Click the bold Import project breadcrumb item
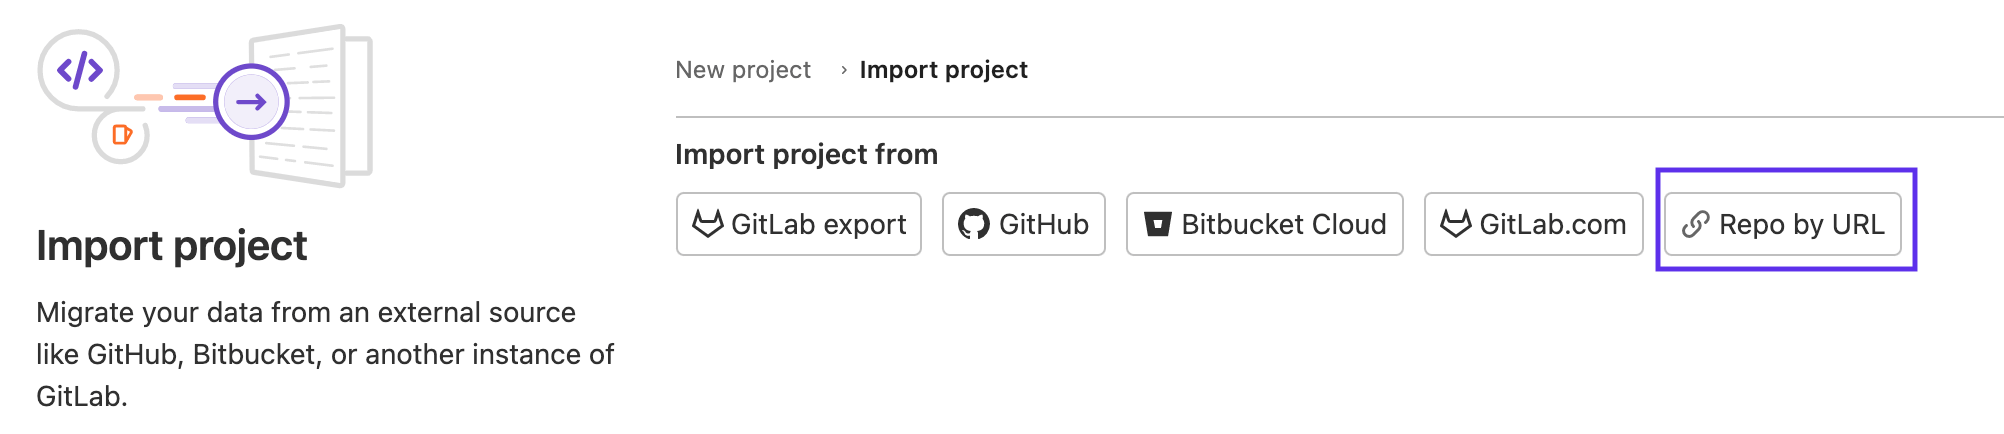The height and width of the screenshot is (434, 2004). [x=943, y=70]
